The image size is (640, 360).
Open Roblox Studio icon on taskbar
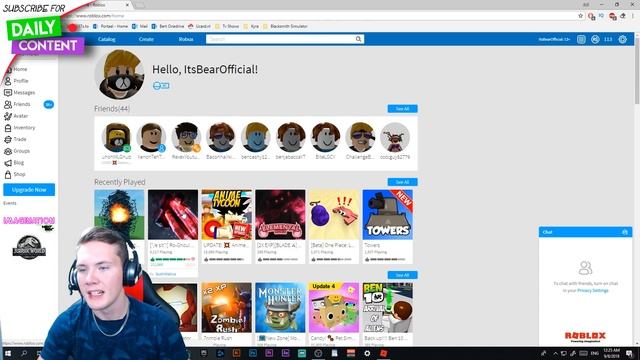click(x=383, y=353)
